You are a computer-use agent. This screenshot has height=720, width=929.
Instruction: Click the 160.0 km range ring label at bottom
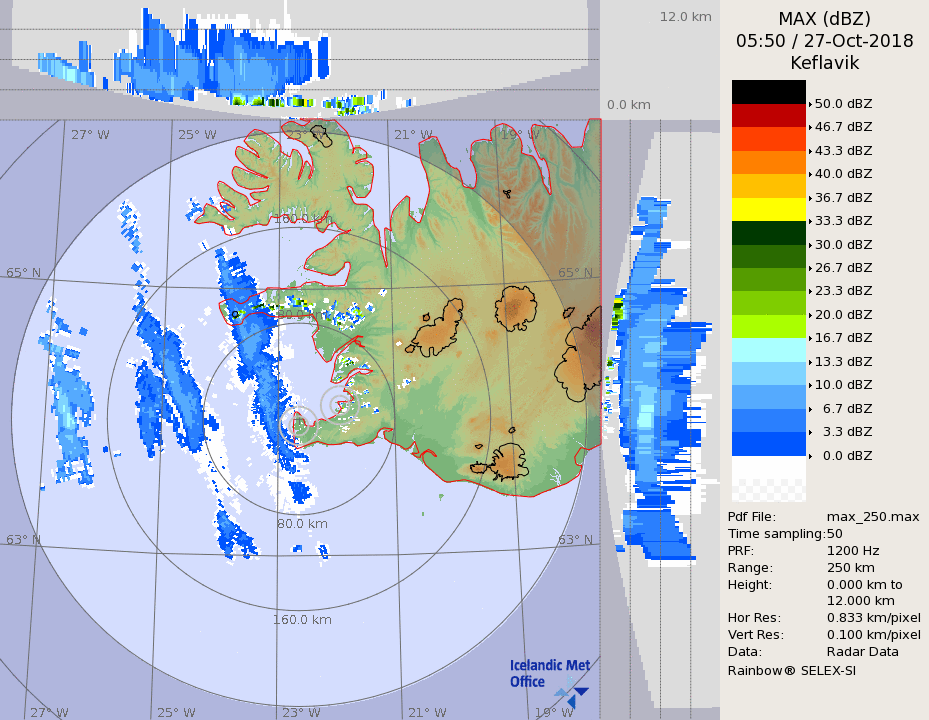[302, 620]
